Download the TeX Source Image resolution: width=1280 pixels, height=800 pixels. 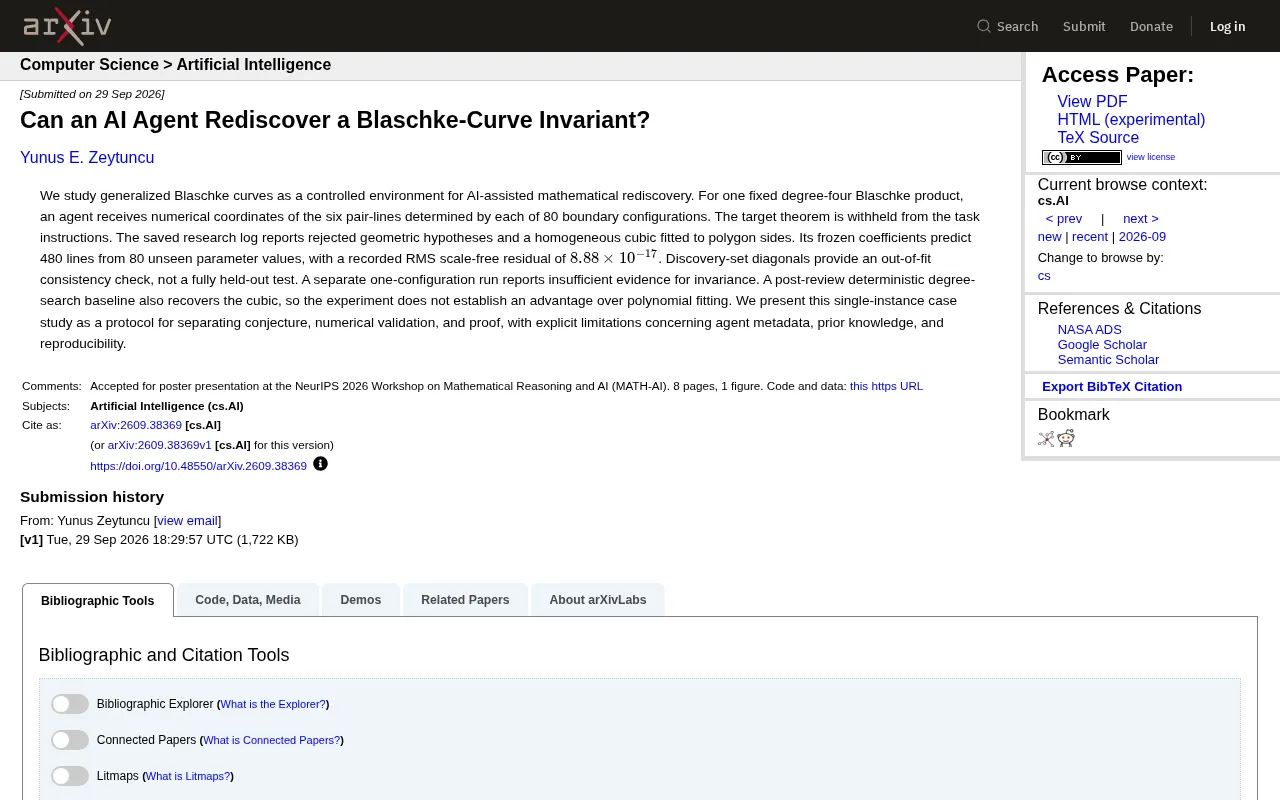pos(1098,138)
